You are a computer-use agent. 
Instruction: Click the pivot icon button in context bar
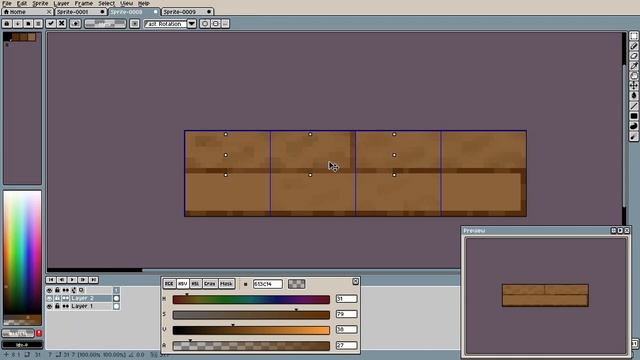click(75, 24)
